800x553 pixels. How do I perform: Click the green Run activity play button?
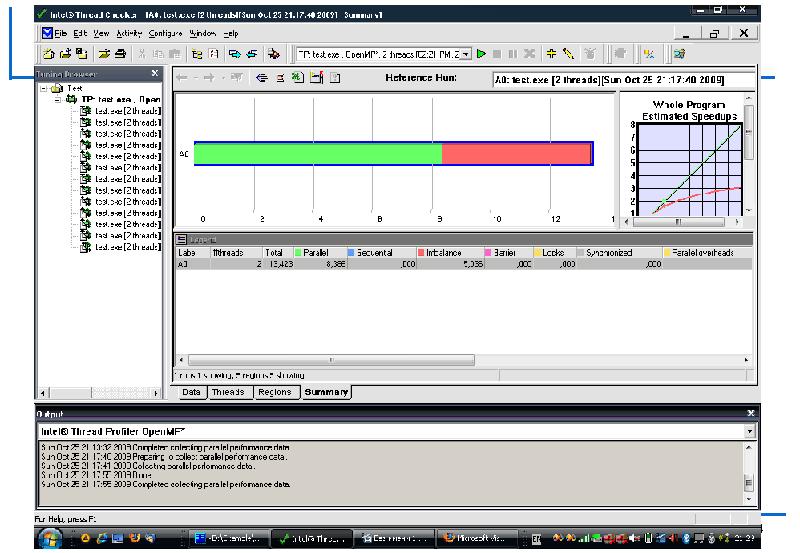pyautogui.click(x=481, y=53)
